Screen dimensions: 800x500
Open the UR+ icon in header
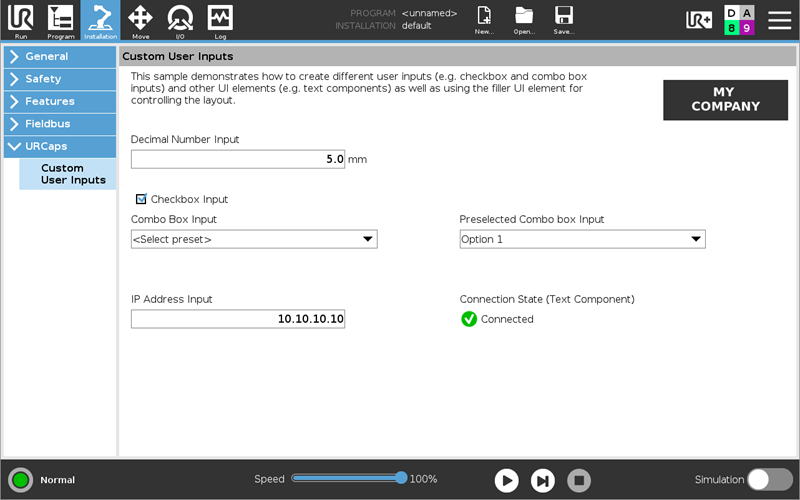[x=698, y=20]
